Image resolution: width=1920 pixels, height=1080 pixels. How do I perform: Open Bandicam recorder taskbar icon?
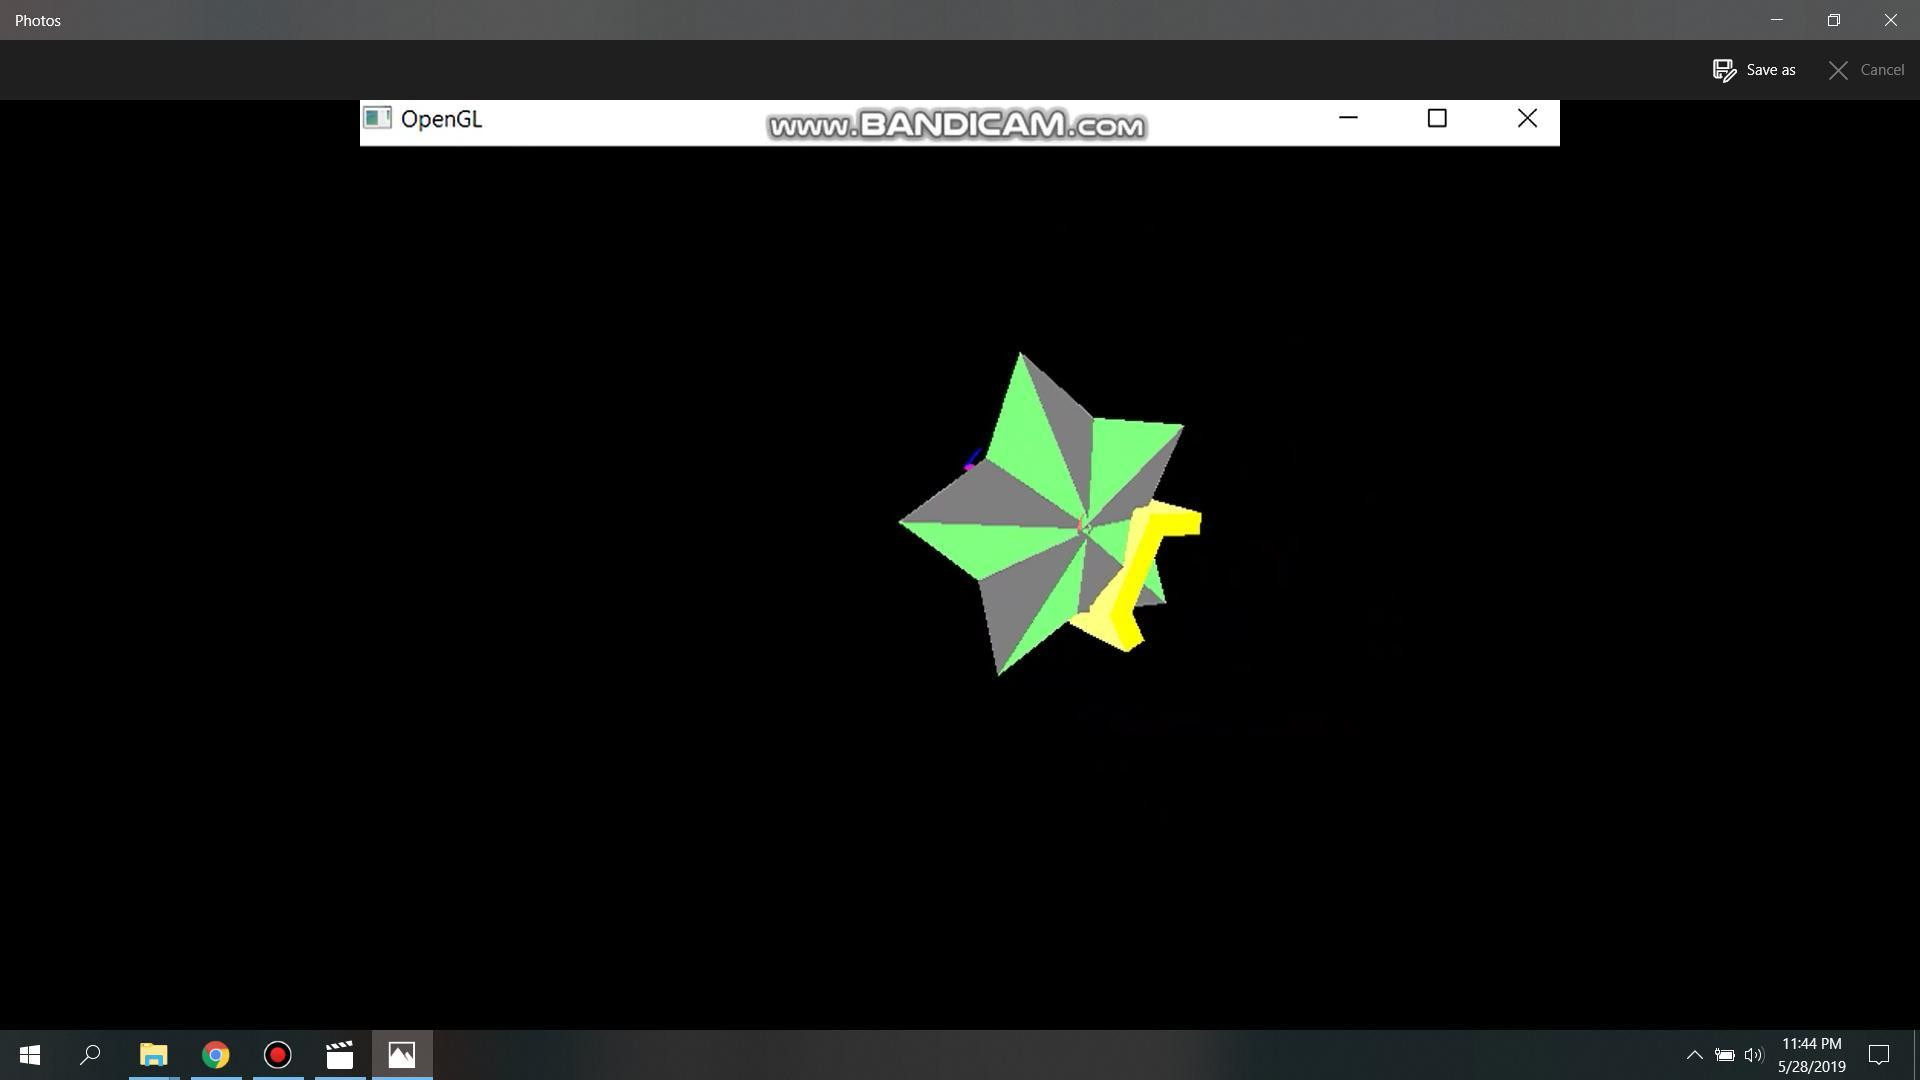pos(277,1055)
